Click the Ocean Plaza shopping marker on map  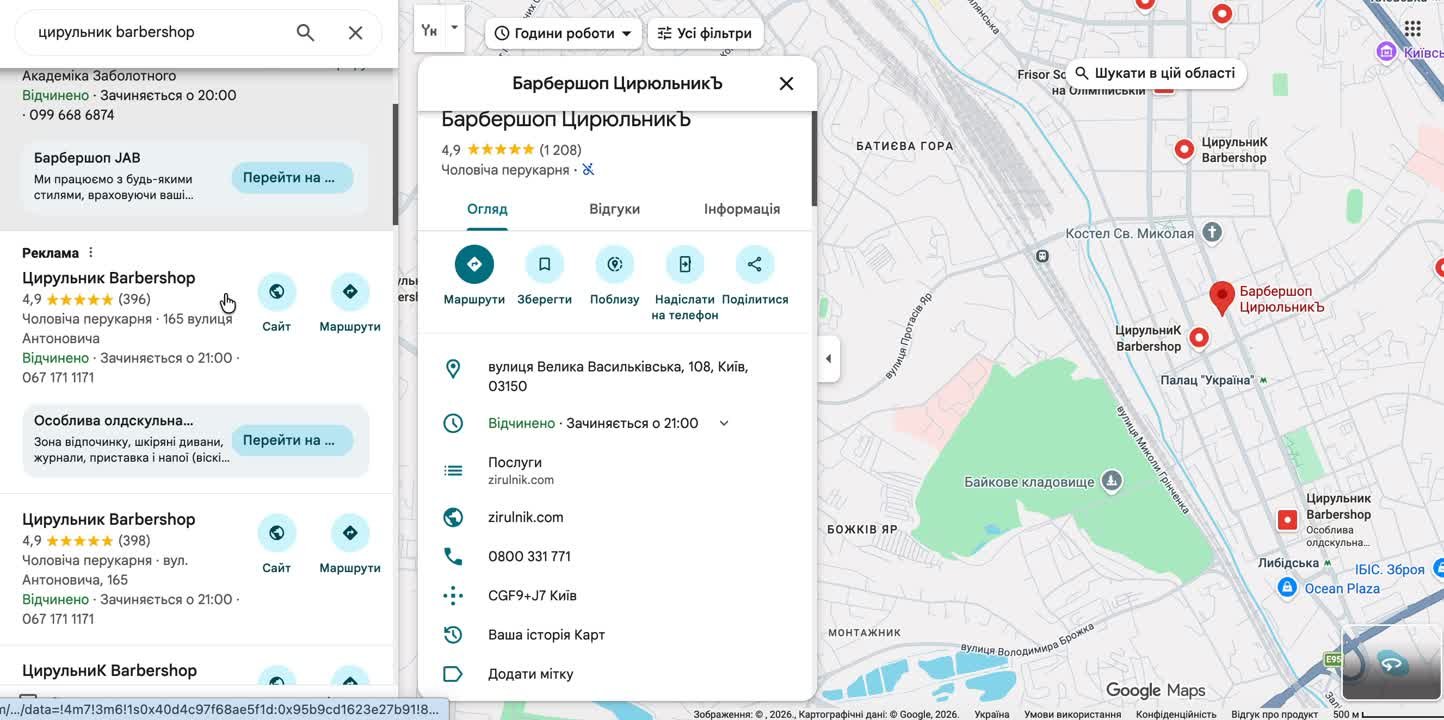1287,589
